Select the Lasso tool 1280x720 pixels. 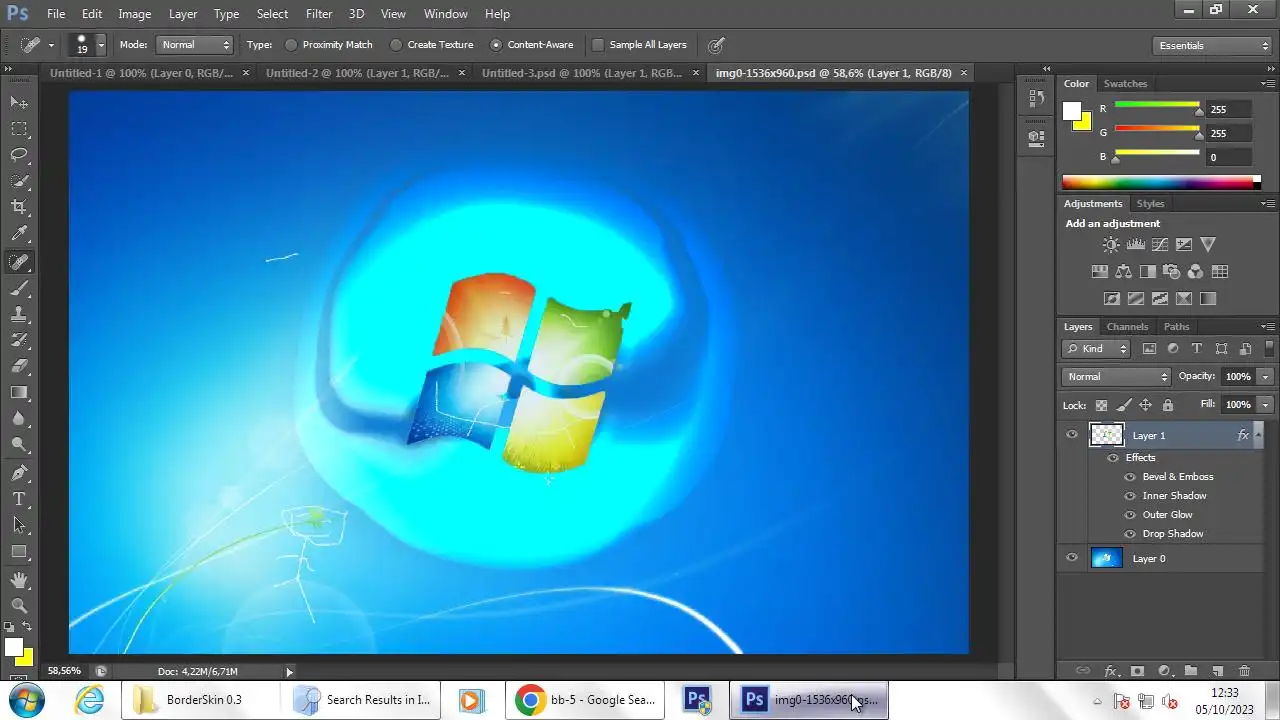click(x=19, y=155)
